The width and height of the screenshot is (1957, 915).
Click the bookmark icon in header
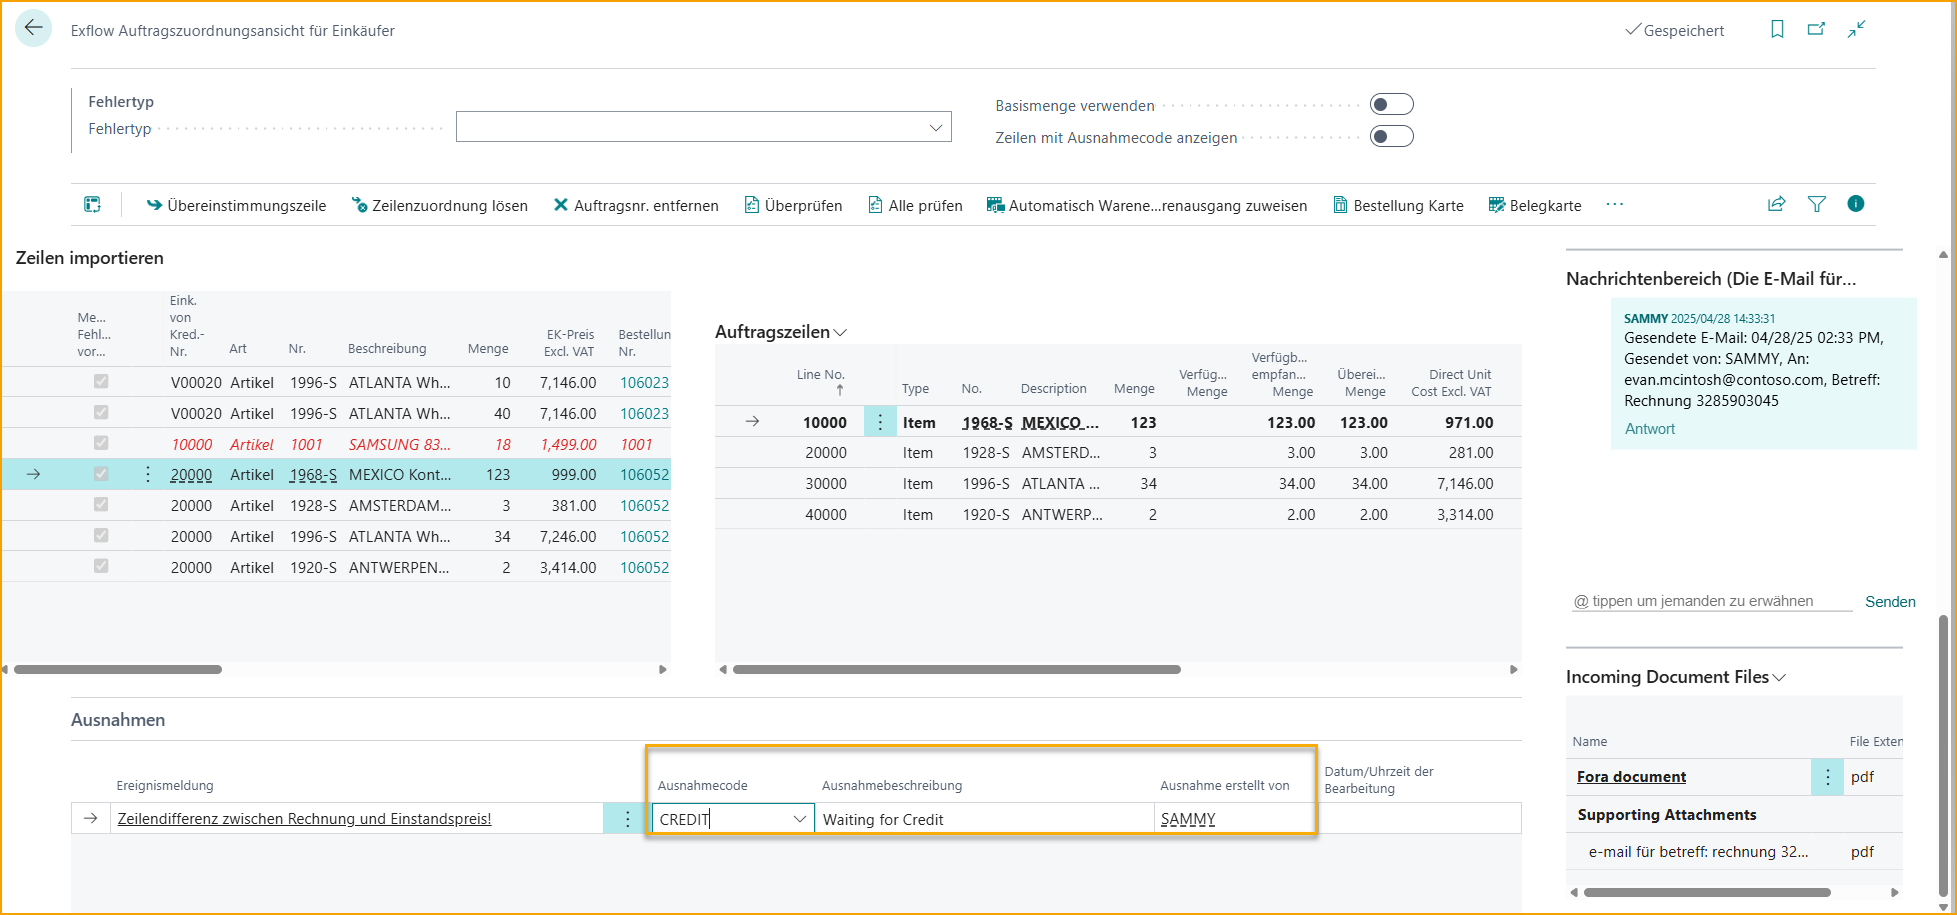click(x=1777, y=30)
